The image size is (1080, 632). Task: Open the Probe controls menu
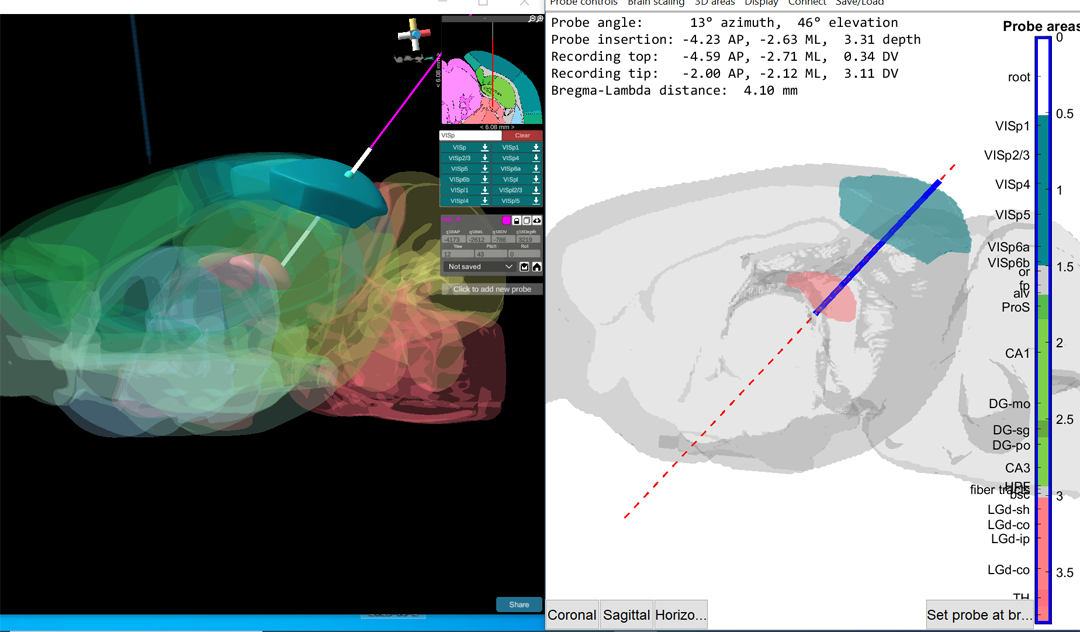tap(584, 3)
